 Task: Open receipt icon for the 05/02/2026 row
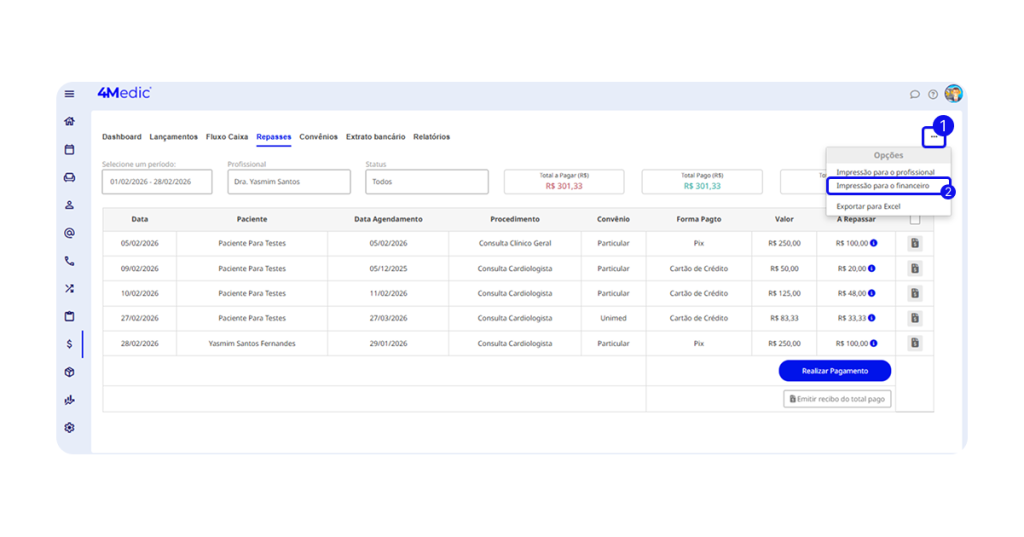click(914, 243)
